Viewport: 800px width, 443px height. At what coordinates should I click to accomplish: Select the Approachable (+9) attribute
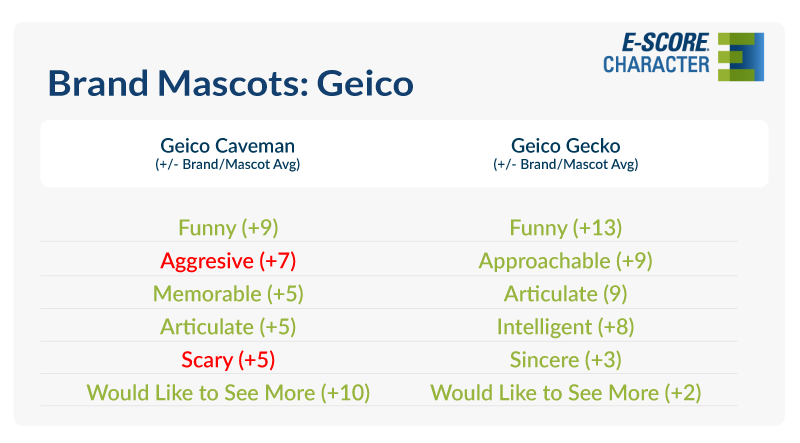565,261
